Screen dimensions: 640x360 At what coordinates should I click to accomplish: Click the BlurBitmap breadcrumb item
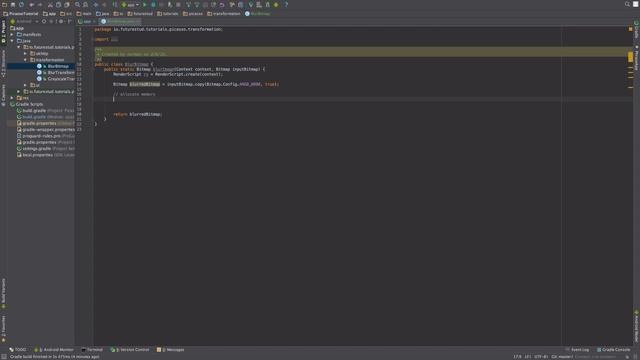coord(258,13)
